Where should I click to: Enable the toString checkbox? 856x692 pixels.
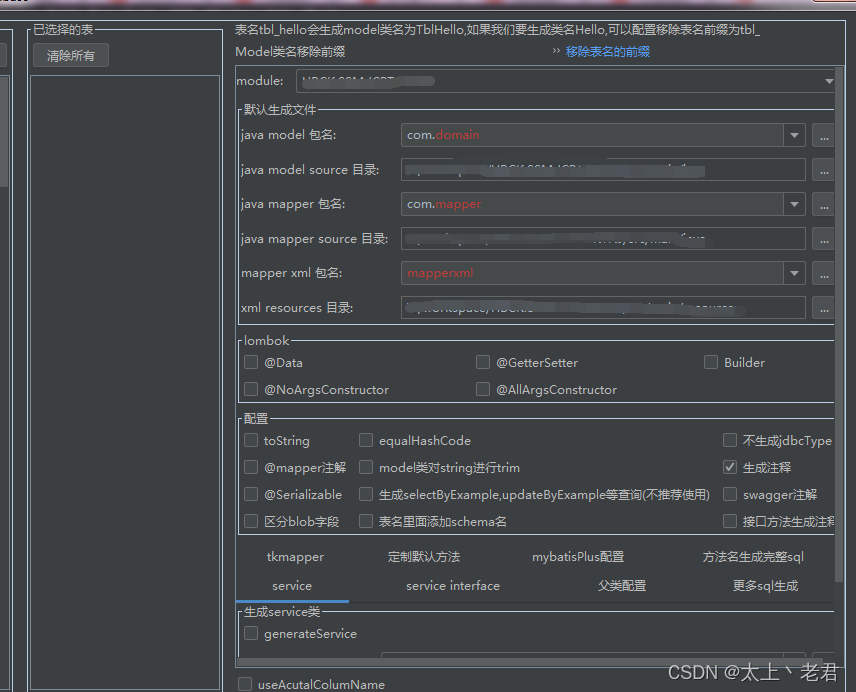click(x=251, y=440)
